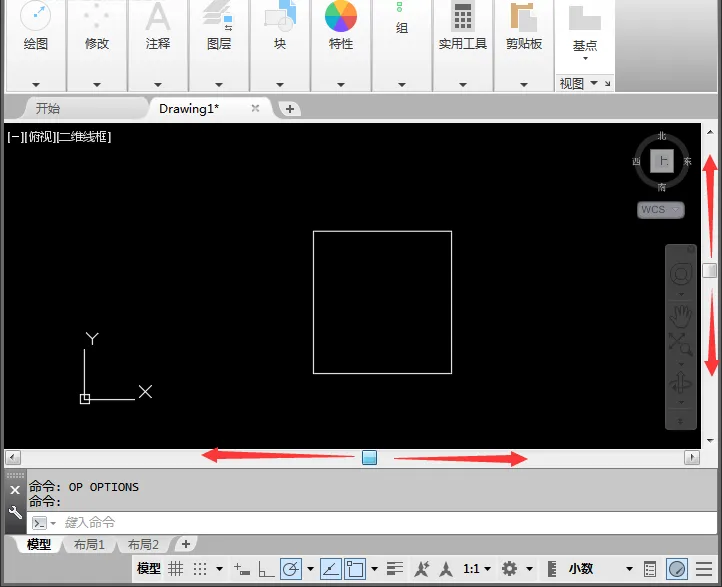Open the 剪贴板 (Clipboard) panel icon
The width and height of the screenshot is (722, 587).
pos(524,17)
